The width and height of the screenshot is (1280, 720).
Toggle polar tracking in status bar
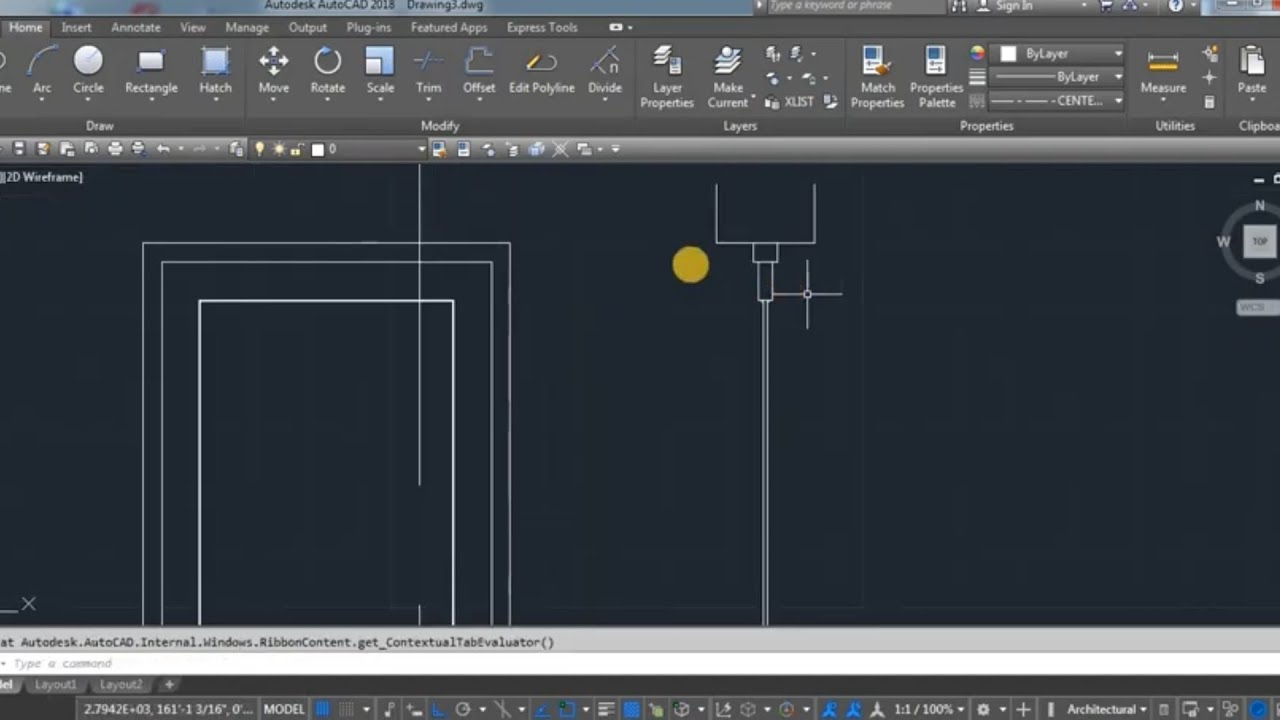[x=463, y=709]
